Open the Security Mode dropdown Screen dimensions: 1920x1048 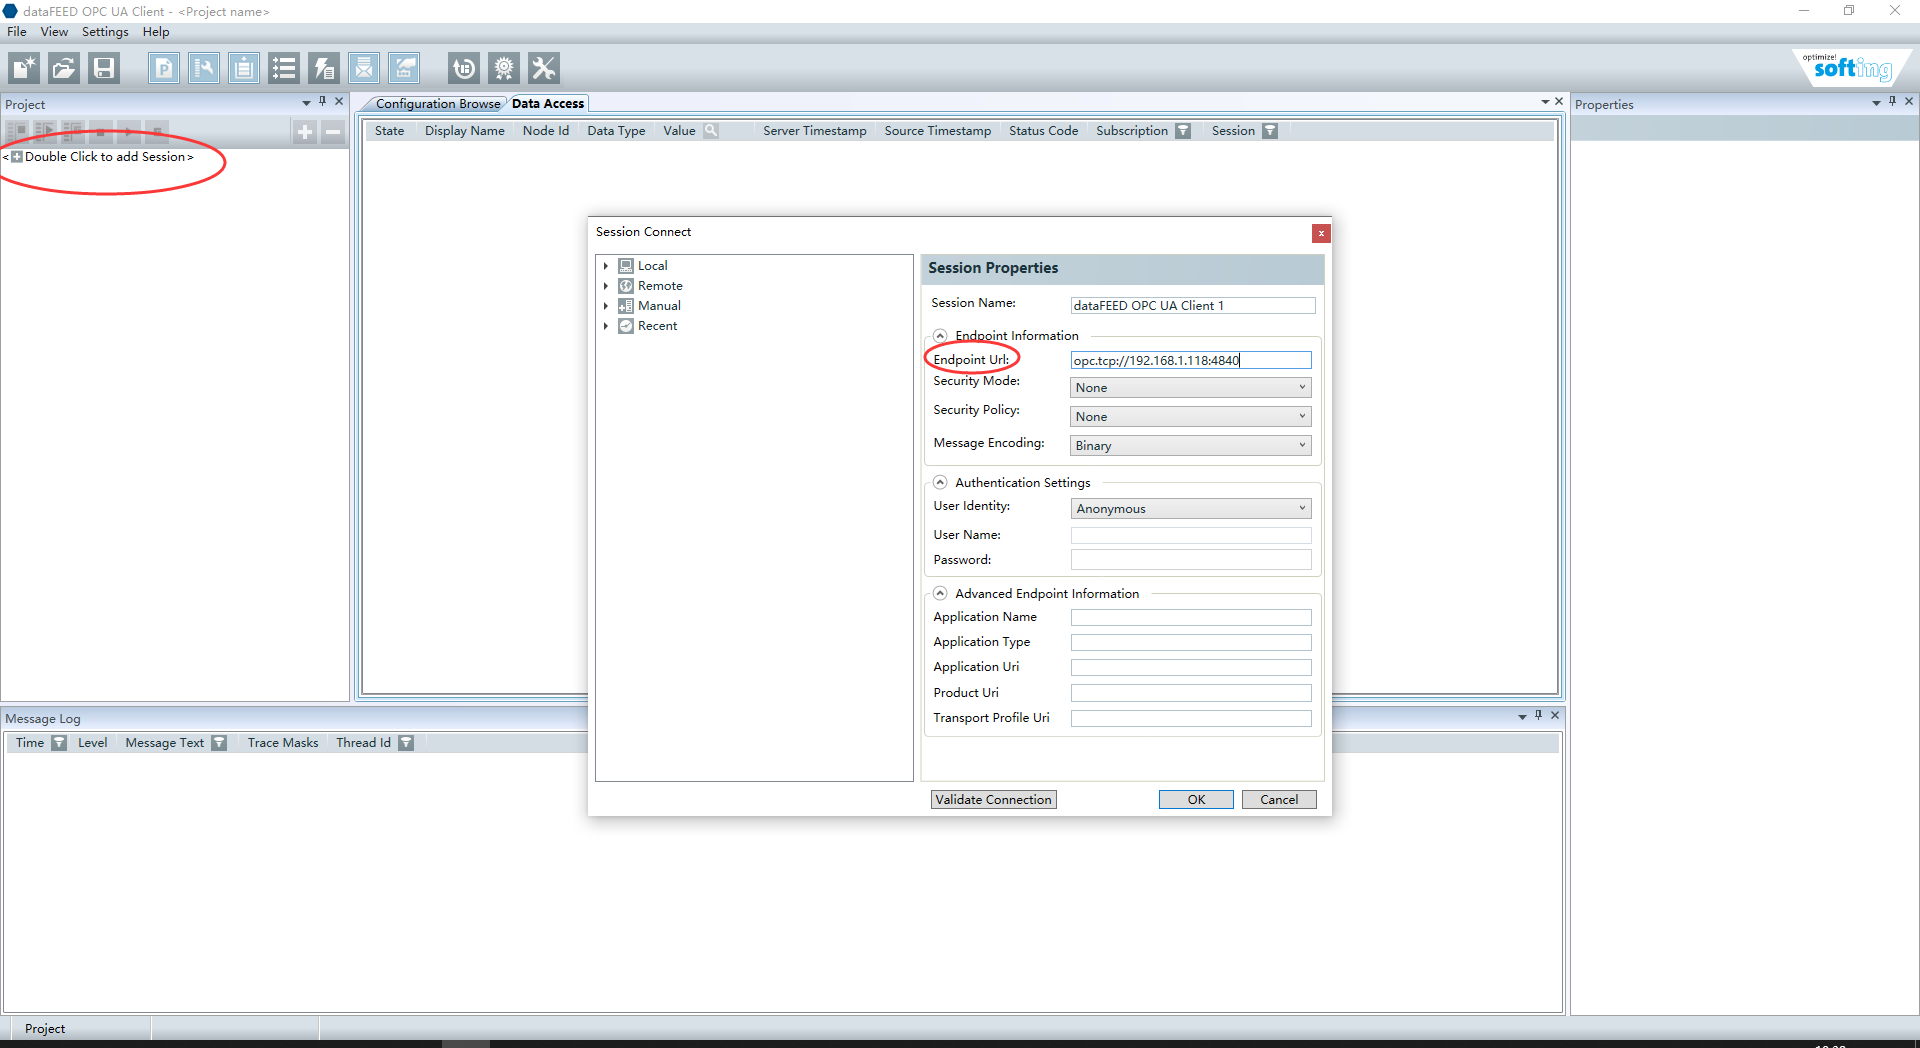pyautogui.click(x=1190, y=388)
